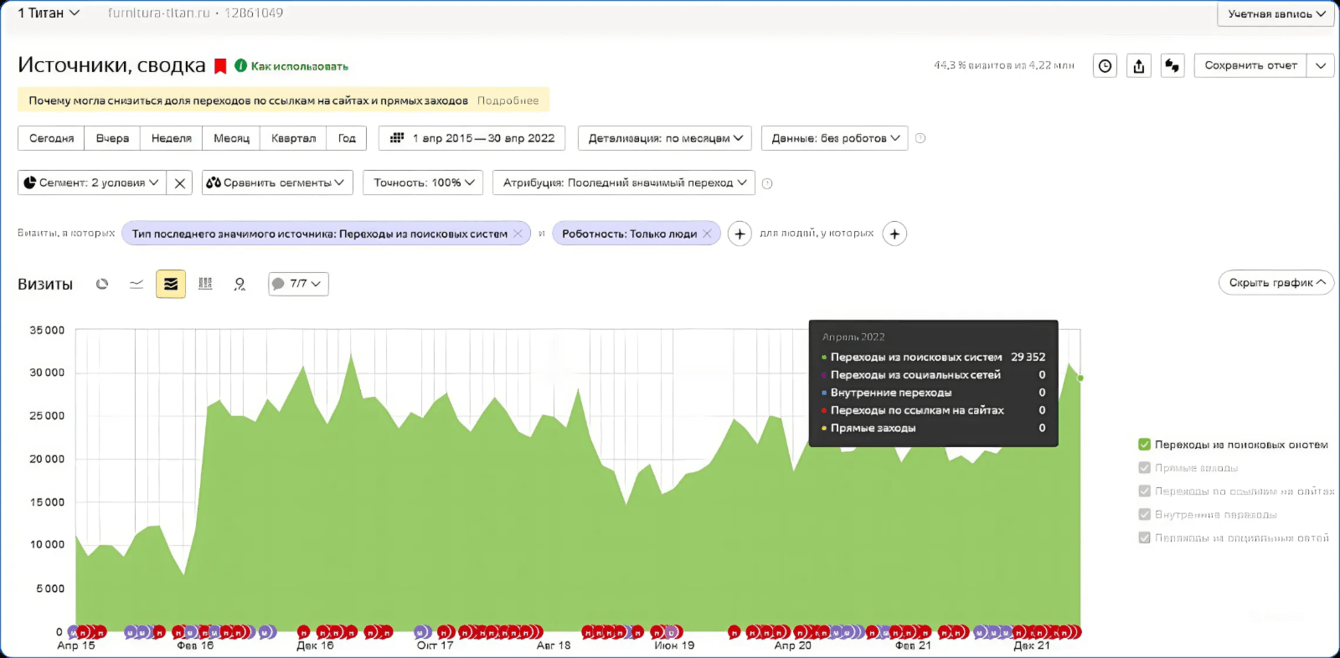The width and height of the screenshot is (1340, 658).
Task: Toggle the 'Прямые заходы' legend checkbox
Action: point(1144,467)
